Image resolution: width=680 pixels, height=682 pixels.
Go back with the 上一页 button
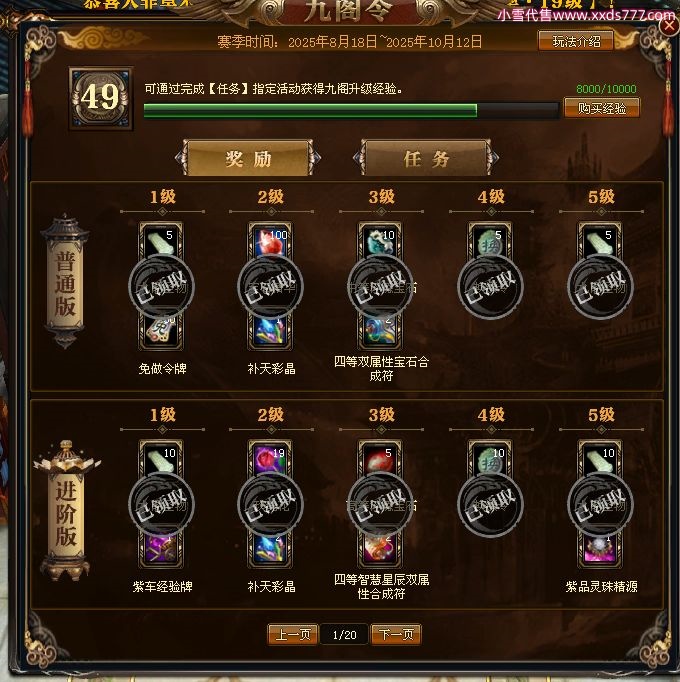[x=293, y=635]
